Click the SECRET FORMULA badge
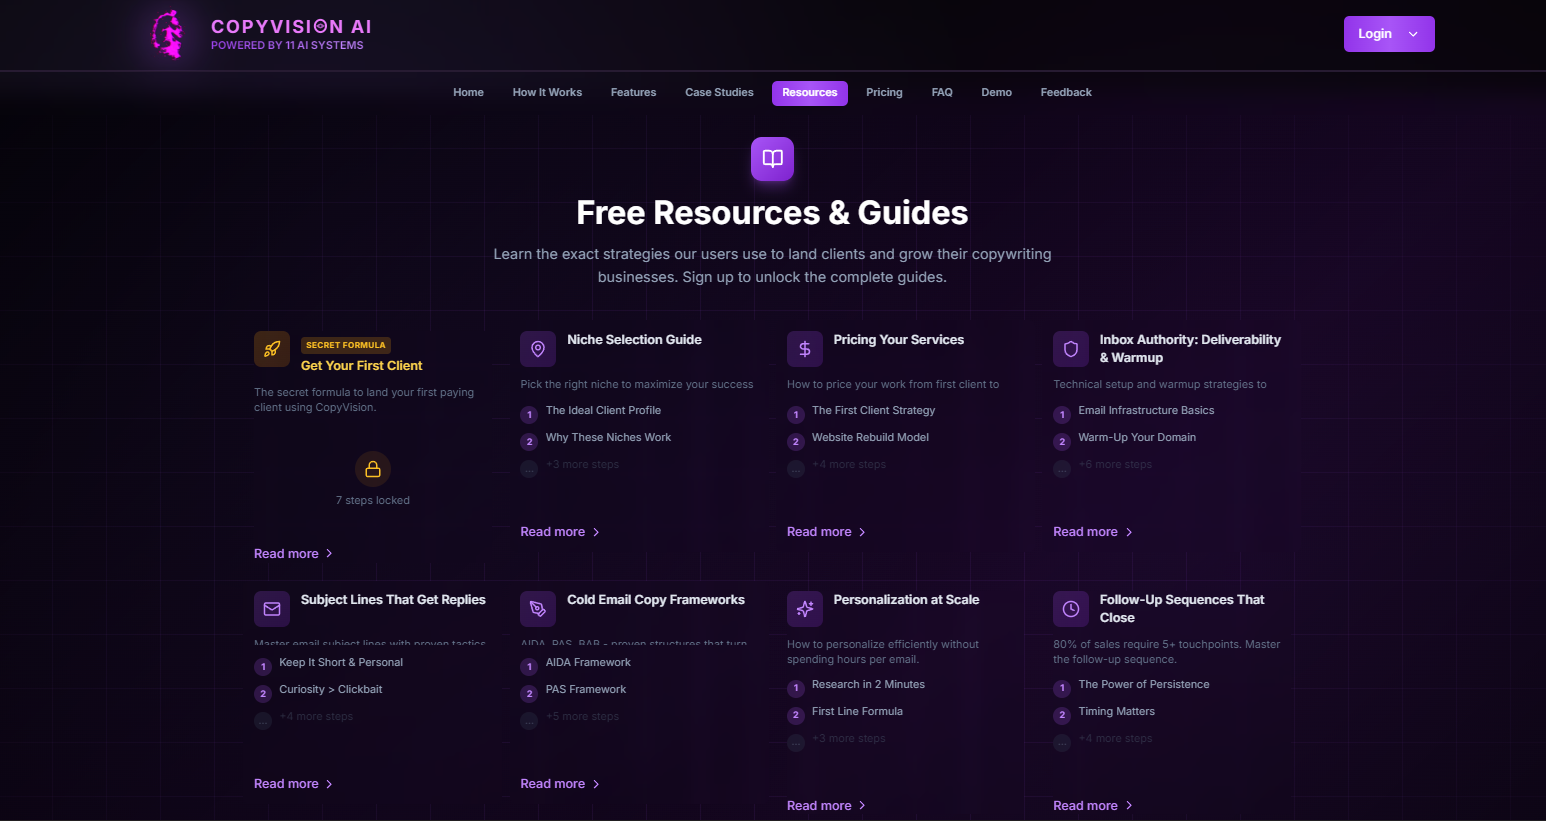Screen dimensions: 1546x821 pos(346,345)
